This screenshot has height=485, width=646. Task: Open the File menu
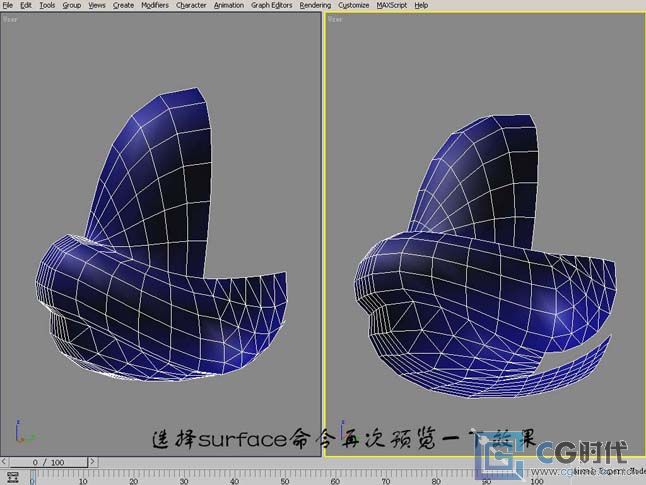(8, 5)
